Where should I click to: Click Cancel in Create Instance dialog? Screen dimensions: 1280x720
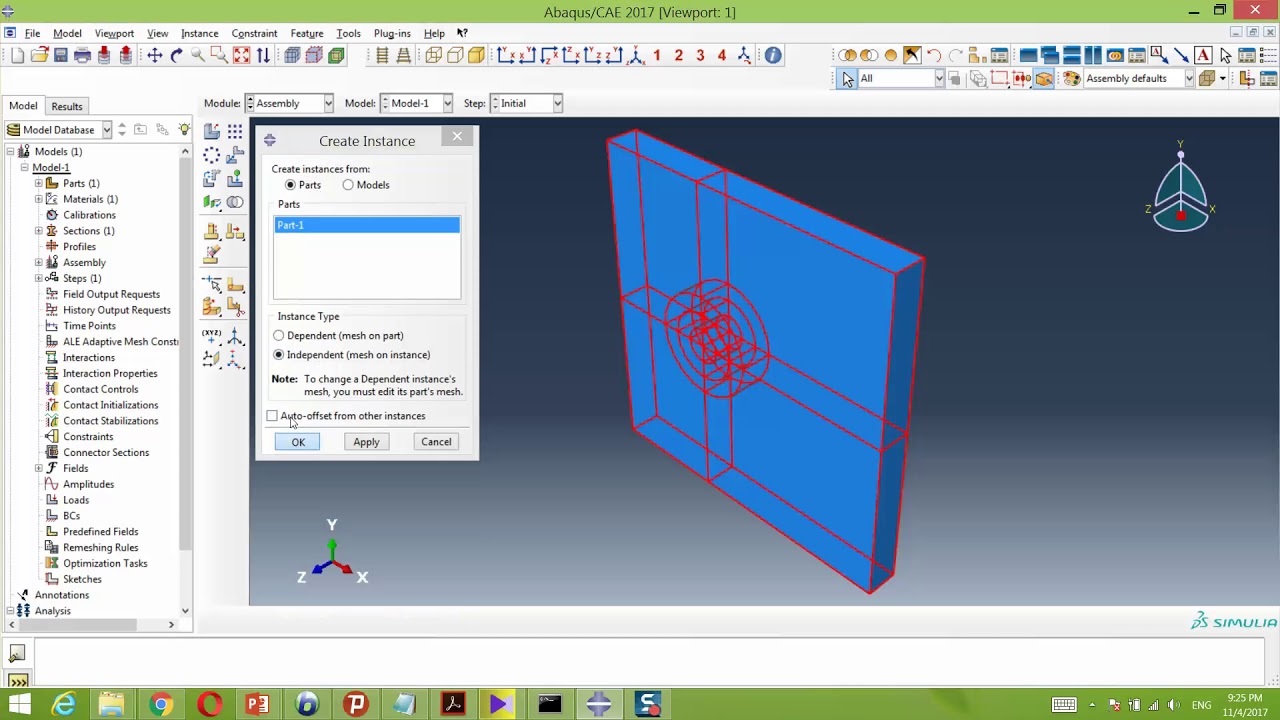436,442
